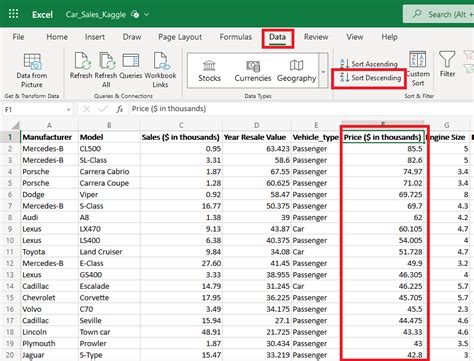Viewport: 474px width, 361px height.
Task: Switch to the Insert tab
Action: (95, 37)
